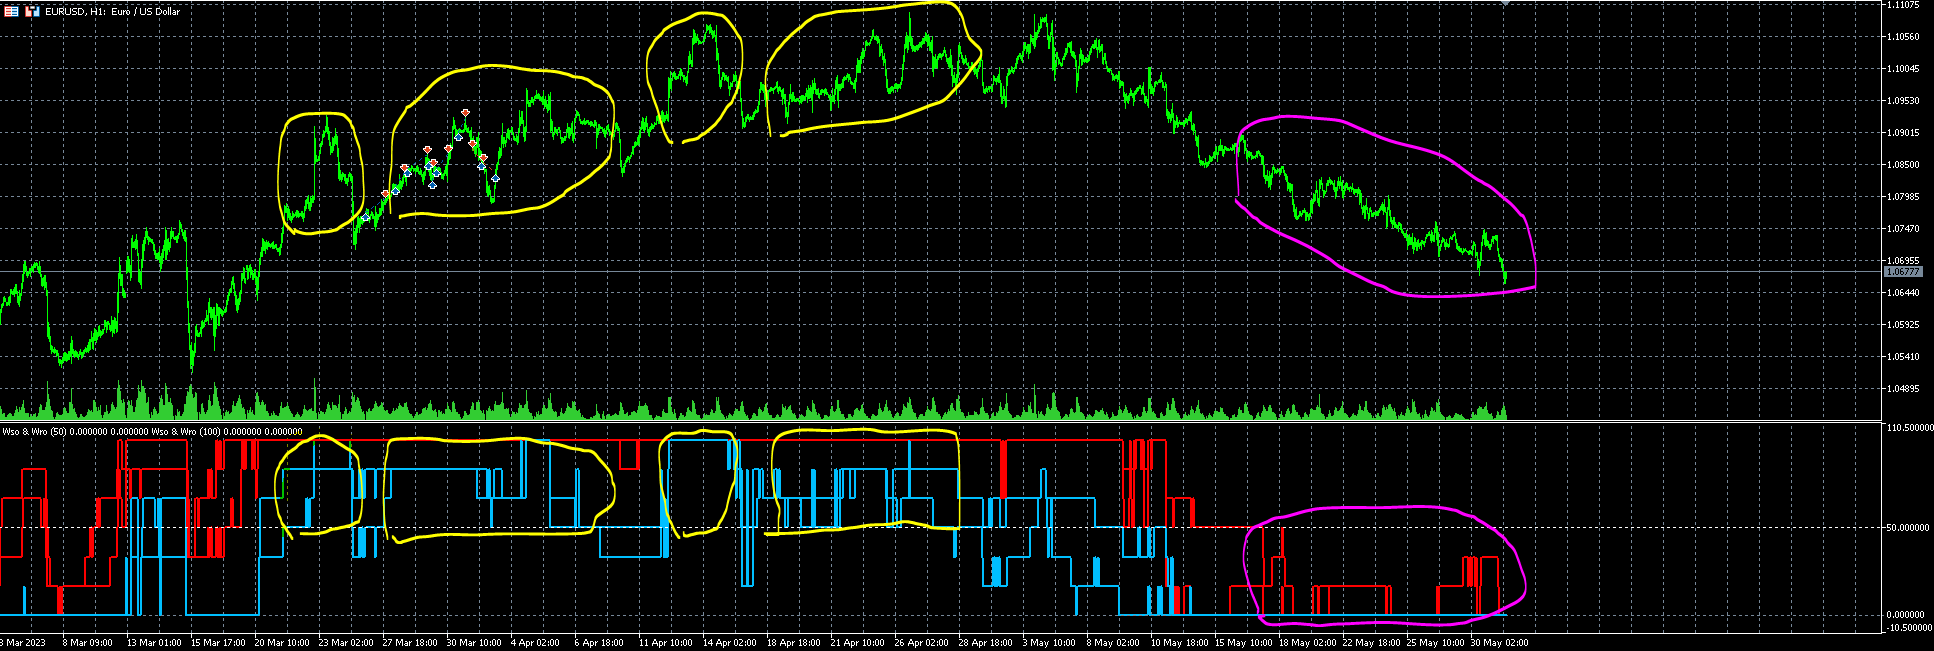Click the 1.05410 price scale label

[x=1903, y=357]
